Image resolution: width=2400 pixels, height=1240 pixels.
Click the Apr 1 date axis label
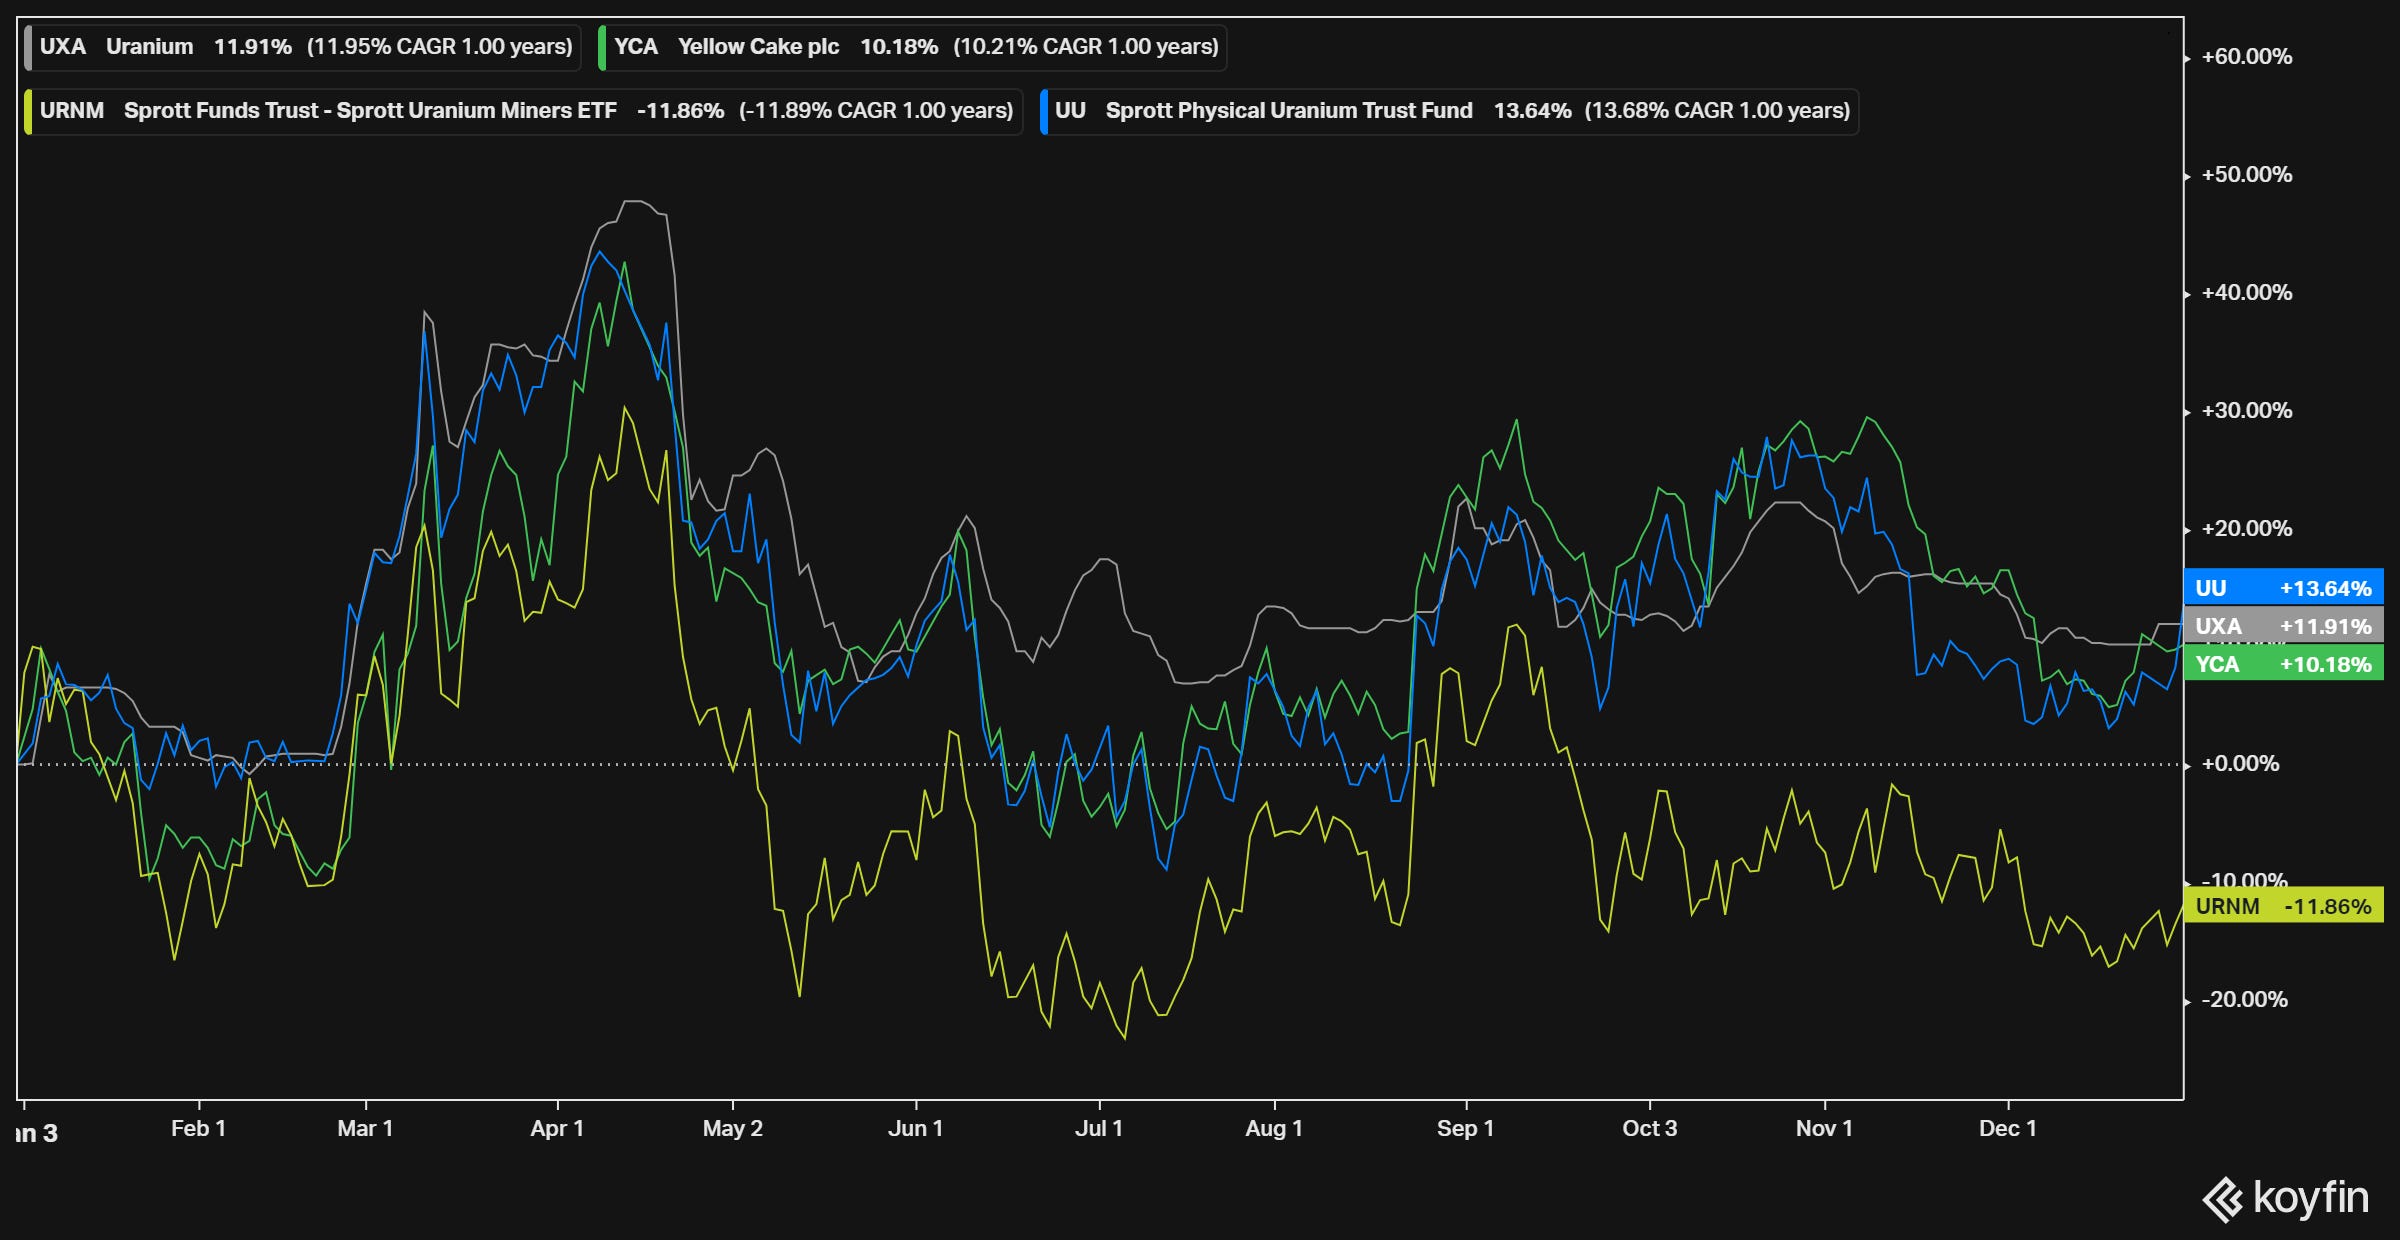pos(556,1129)
